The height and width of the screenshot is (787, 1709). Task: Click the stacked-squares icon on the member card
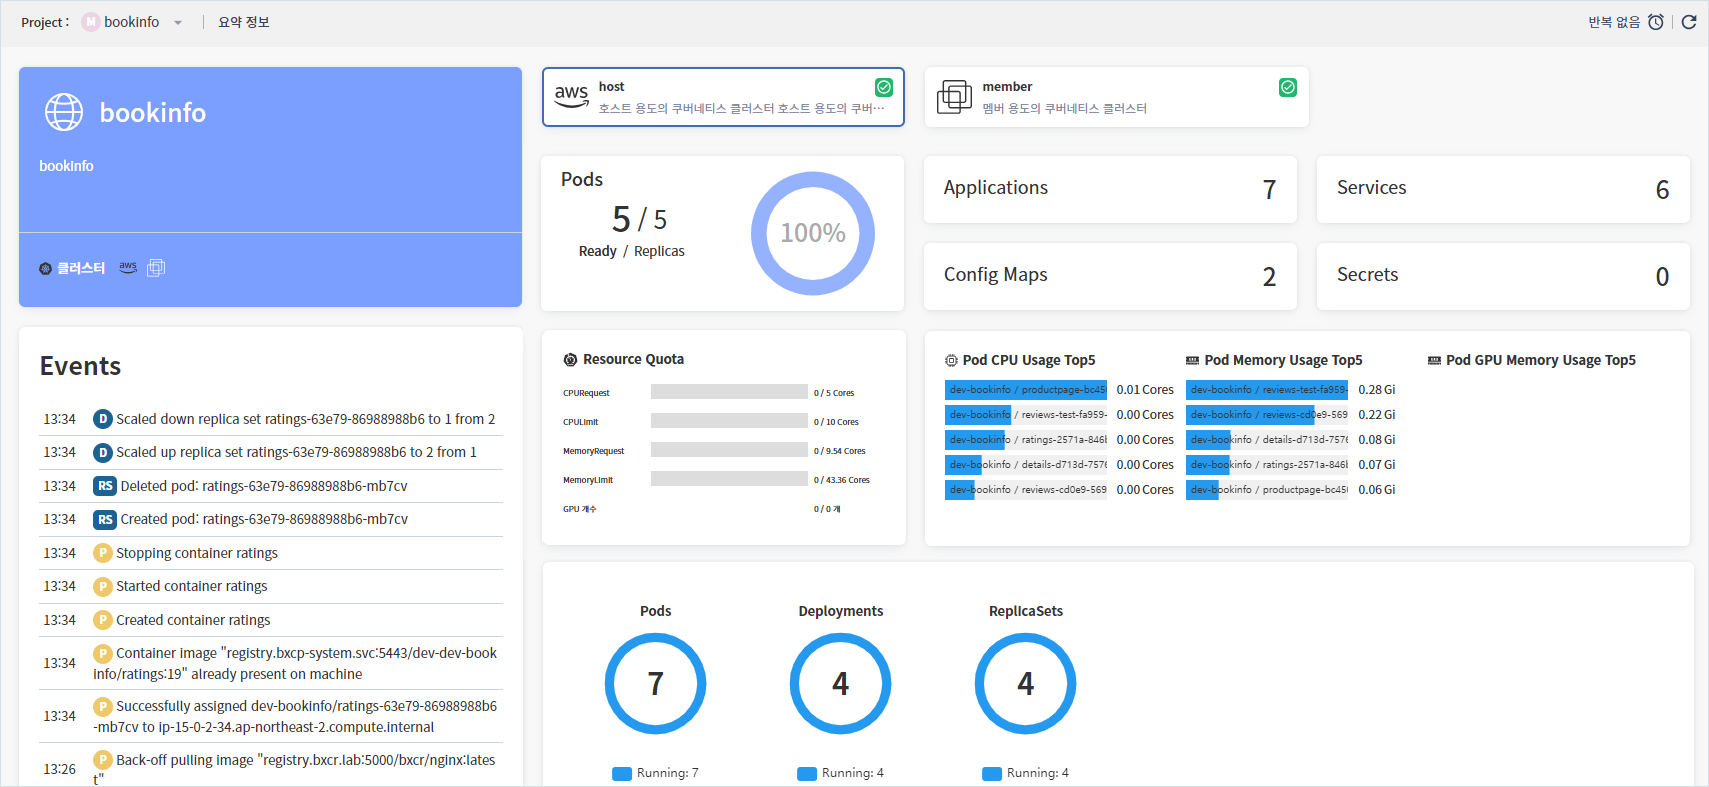point(954,97)
